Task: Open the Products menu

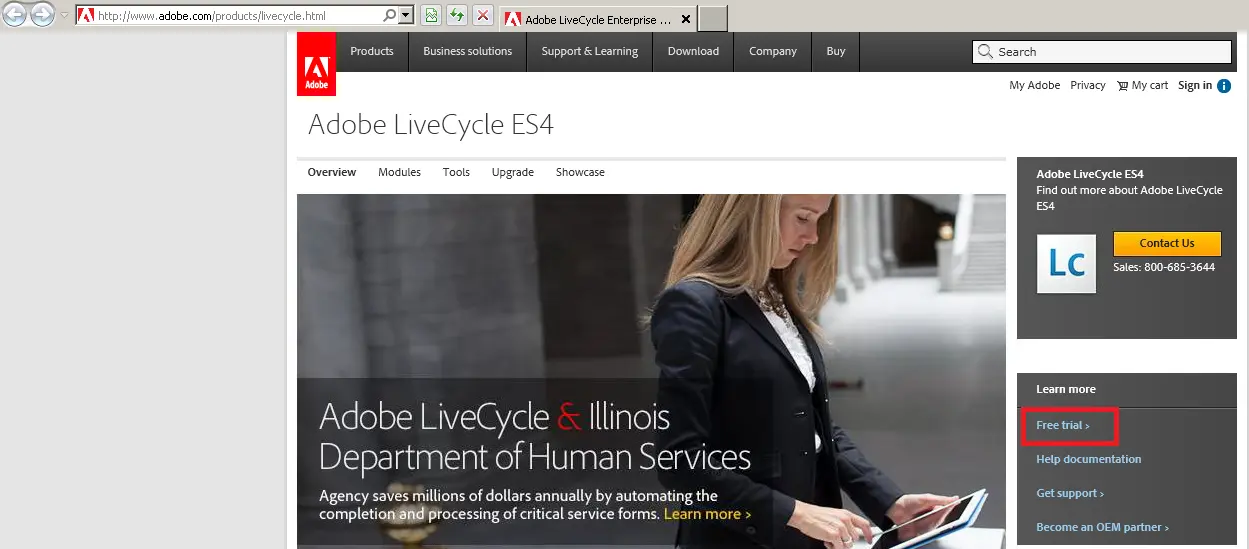Action: (x=372, y=52)
